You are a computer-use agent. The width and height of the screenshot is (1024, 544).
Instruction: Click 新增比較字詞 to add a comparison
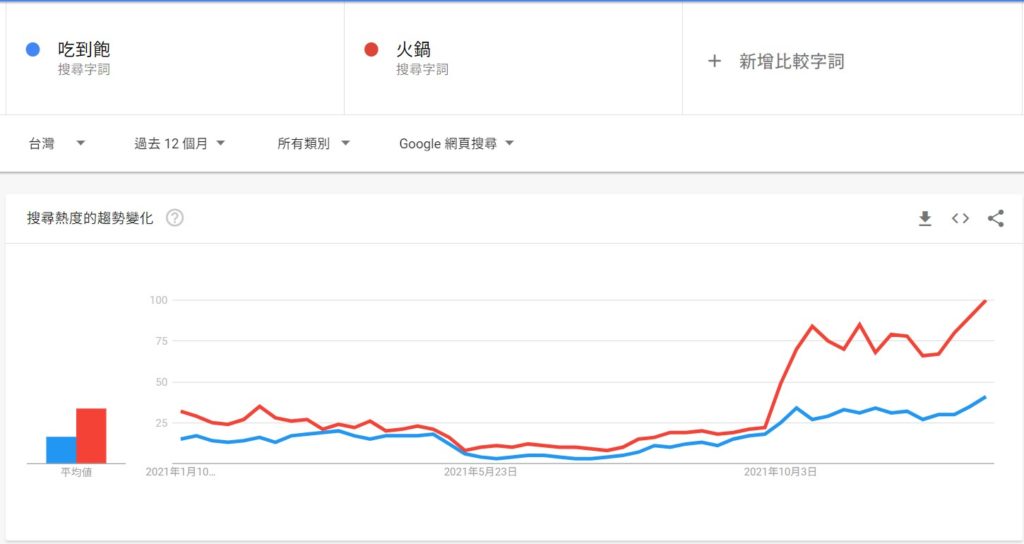[791, 61]
